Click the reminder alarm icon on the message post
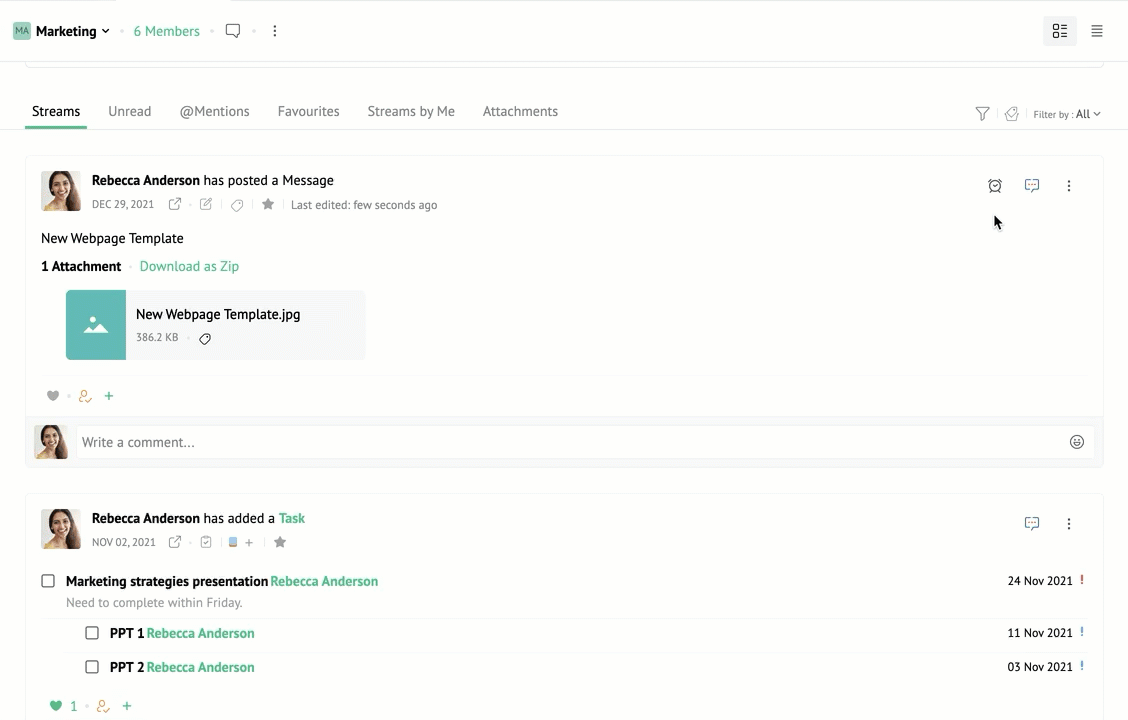Image resolution: width=1128 pixels, height=720 pixels. 994,186
